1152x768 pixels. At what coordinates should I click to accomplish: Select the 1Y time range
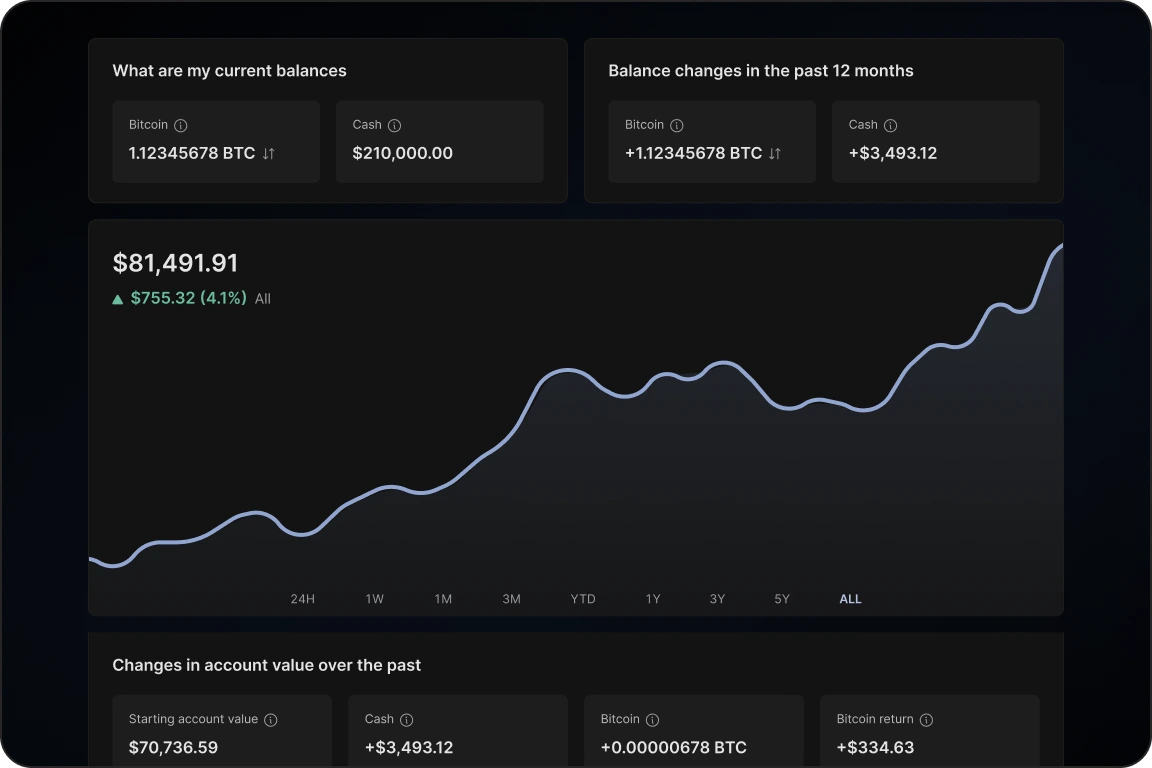653,599
